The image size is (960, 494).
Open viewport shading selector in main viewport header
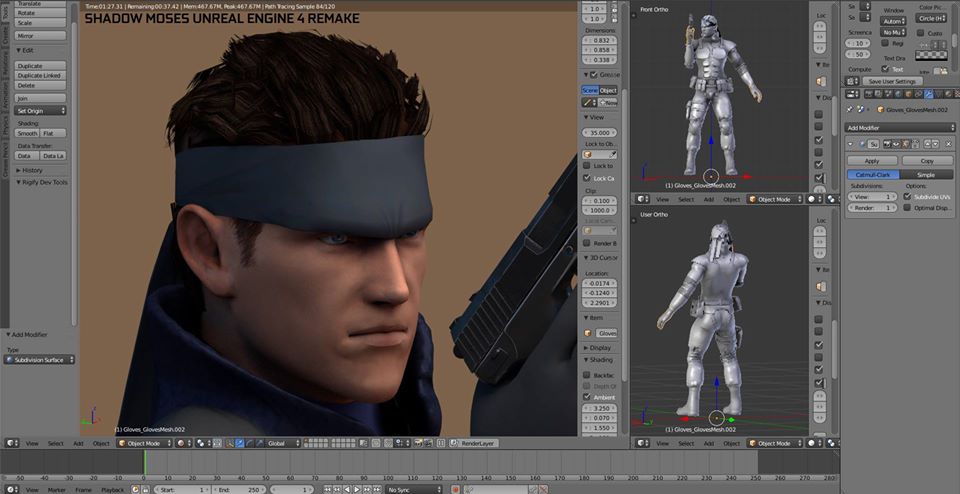coord(184,443)
